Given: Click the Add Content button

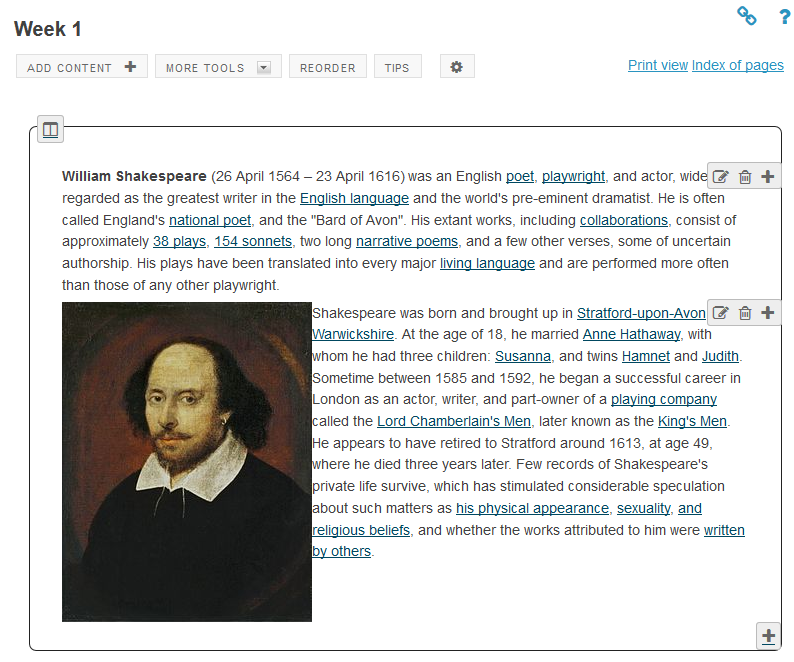Looking at the screenshot, I should tap(82, 67).
